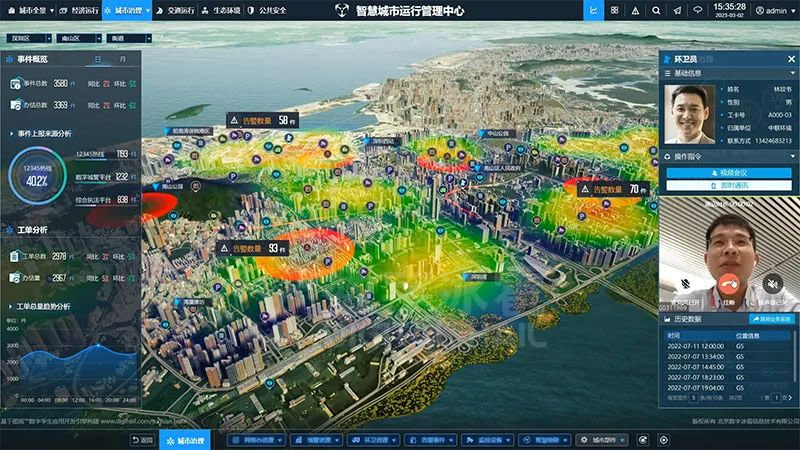The image size is (800, 450).
Task: Click the 93 alert count heatmap label
Action: point(252,248)
